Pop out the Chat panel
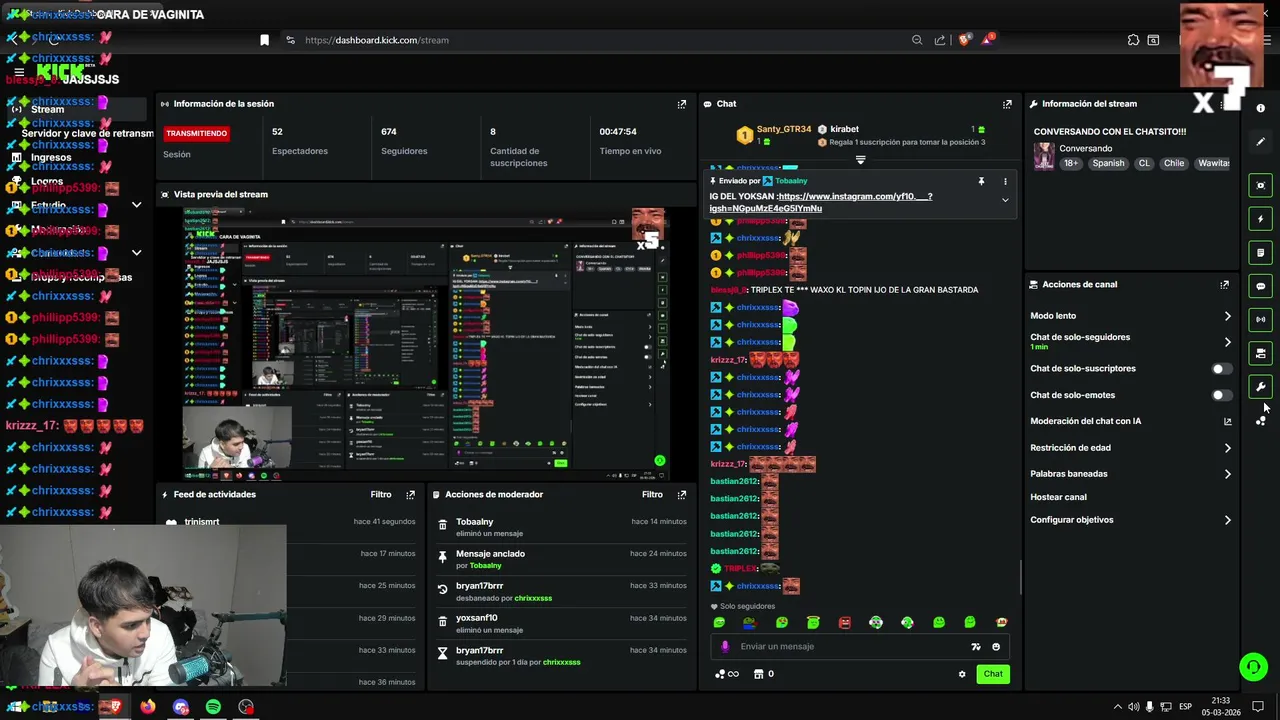This screenshot has height=720, width=1280. pyautogui.click(x=1007, y=104)
